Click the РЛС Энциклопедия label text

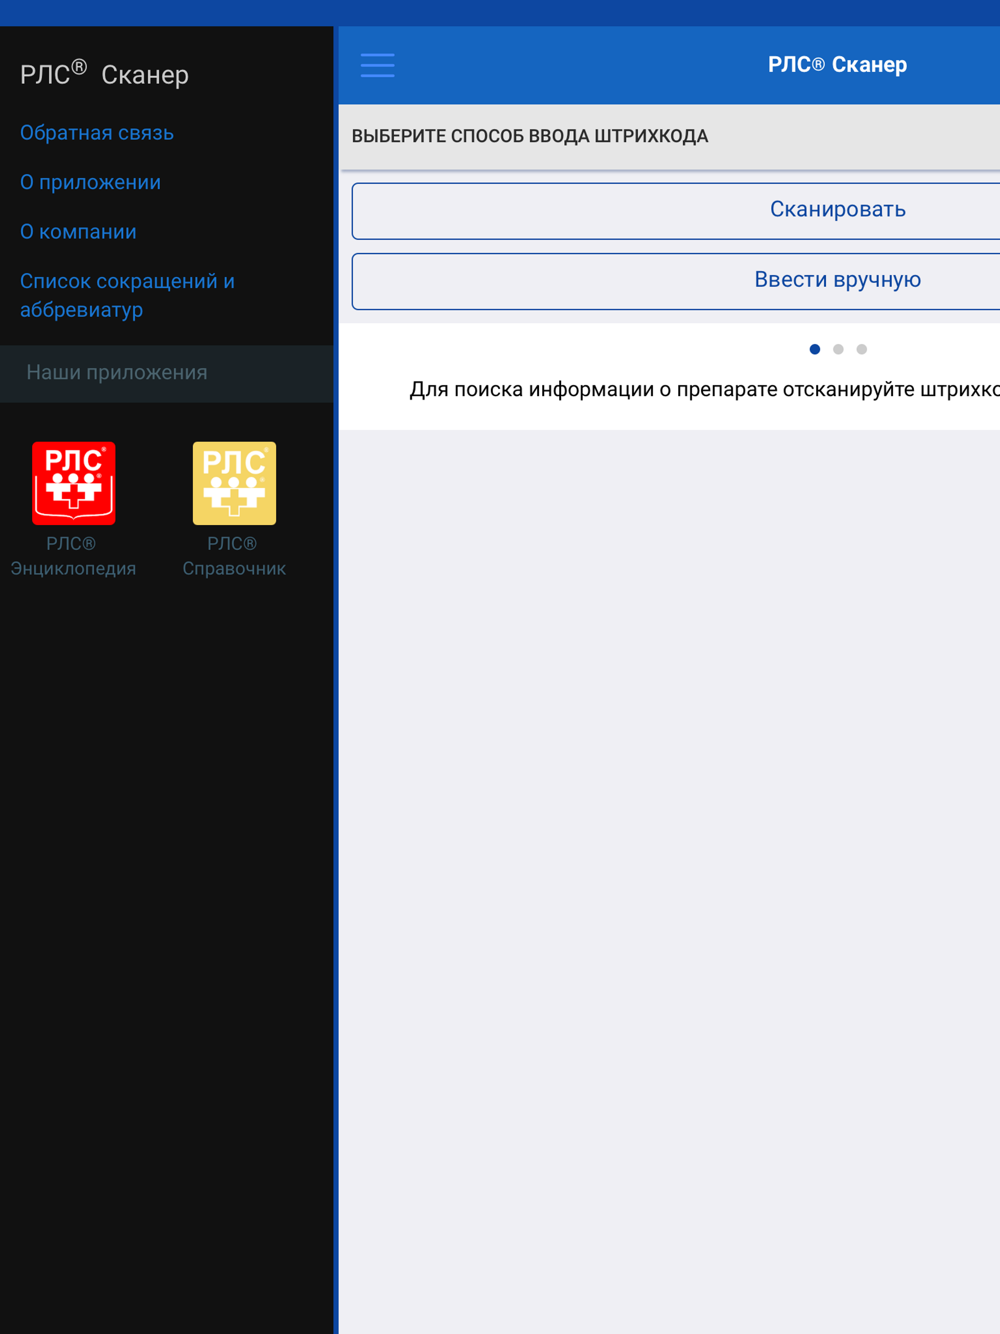tap(73, 556)
